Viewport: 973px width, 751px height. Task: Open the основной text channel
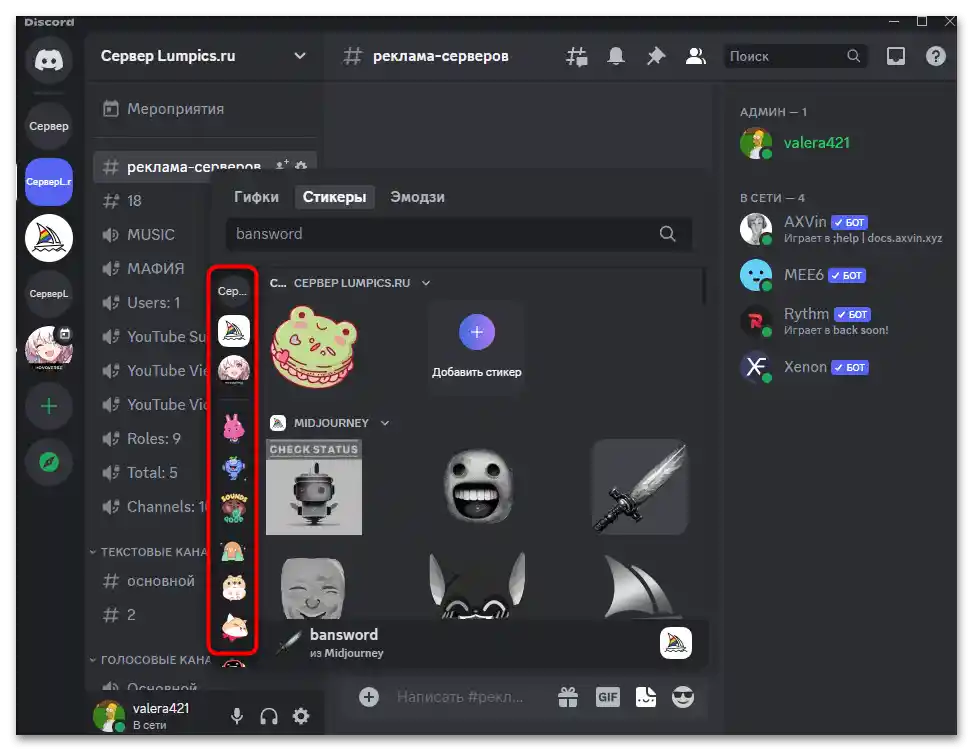(x=151, y=582)
